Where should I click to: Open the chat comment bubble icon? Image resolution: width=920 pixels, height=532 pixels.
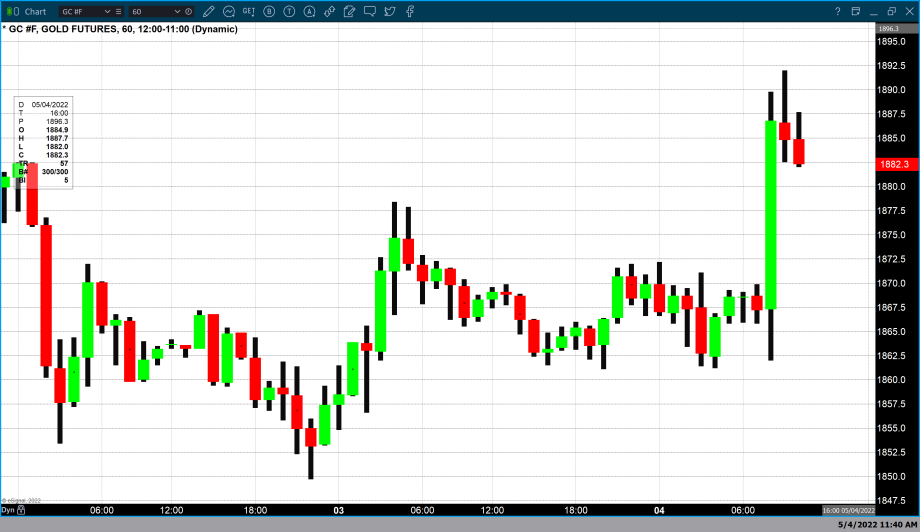tap(370, 11)
